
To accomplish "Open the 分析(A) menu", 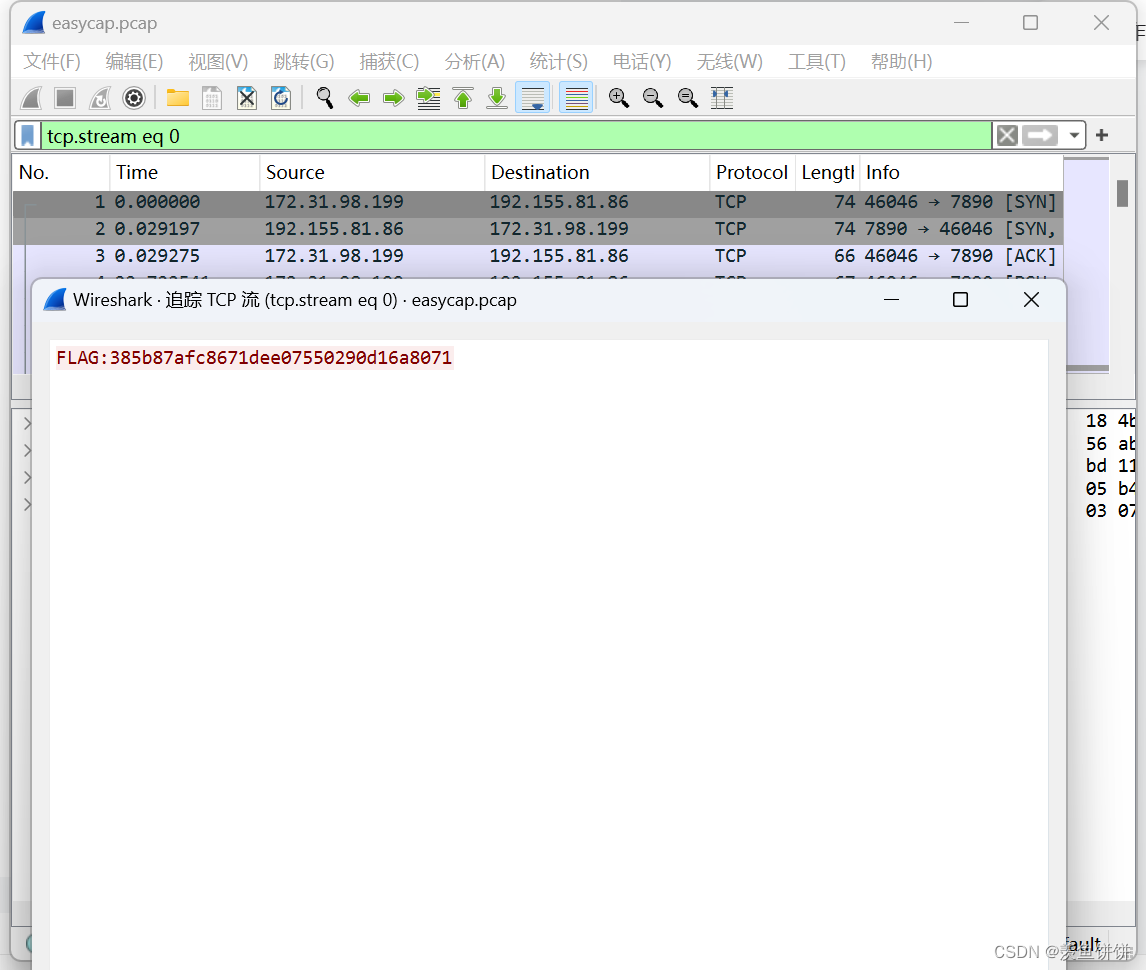I will tap(474, 61).
